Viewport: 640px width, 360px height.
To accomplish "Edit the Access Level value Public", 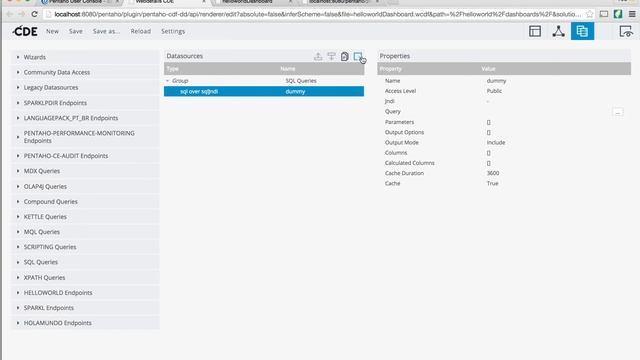I will (494, 91).
